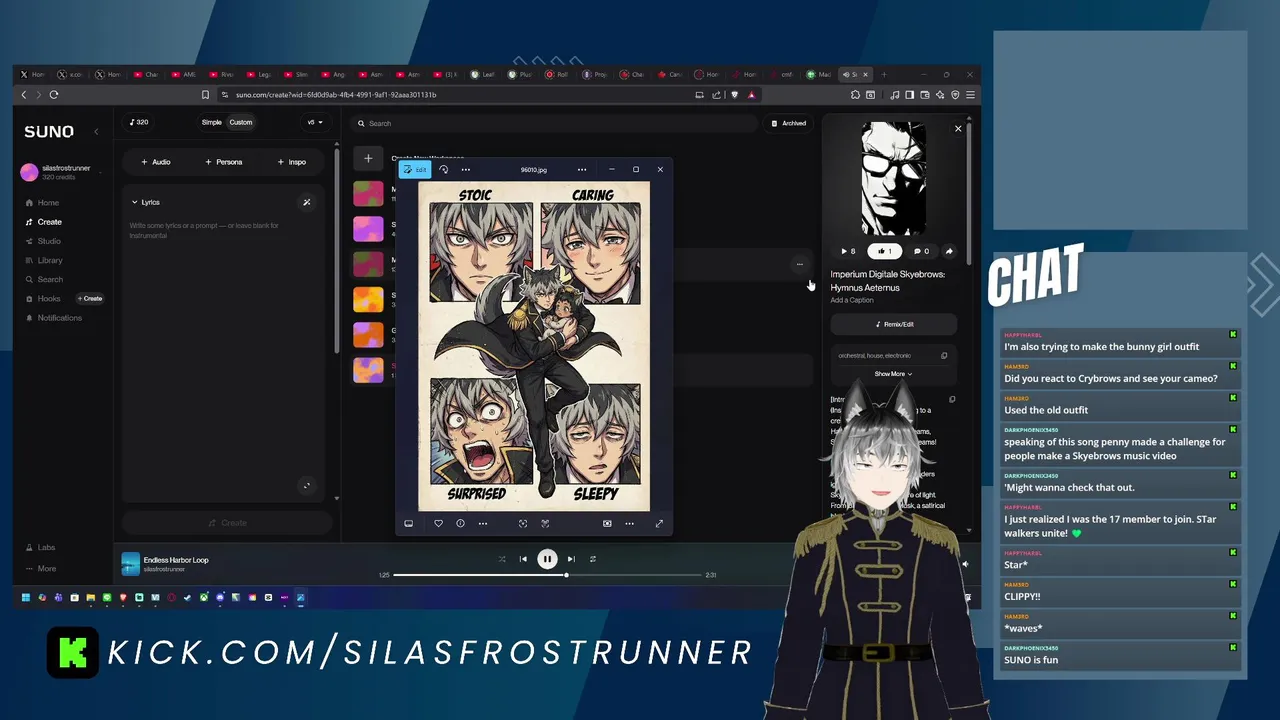Open three-dot menu next to info icon
This screenshot has height=720, width=1280.
pos(483,523)
